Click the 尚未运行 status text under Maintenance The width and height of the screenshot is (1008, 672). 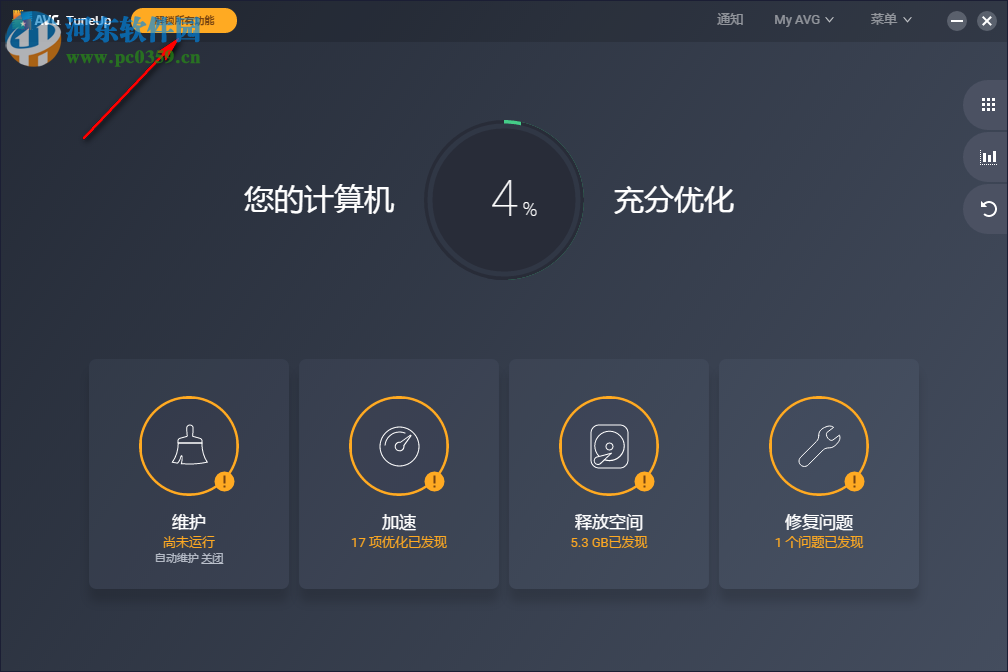[x=189, y=541]
